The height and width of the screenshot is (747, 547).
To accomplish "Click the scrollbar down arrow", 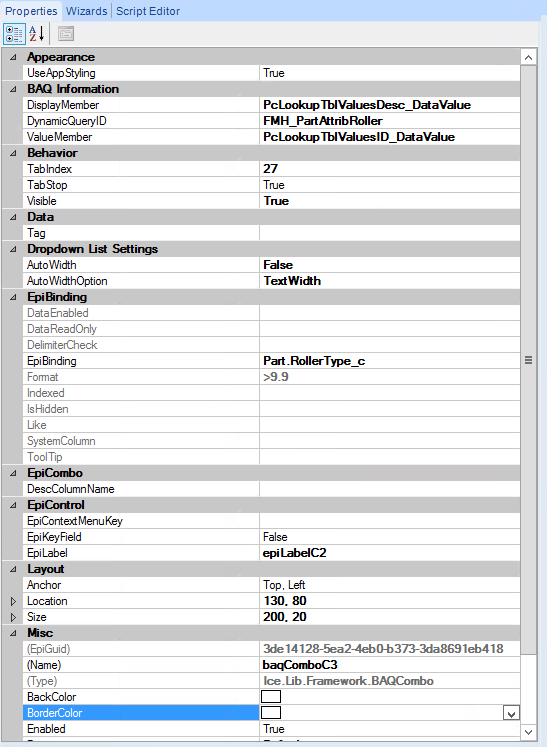I will click(528, 732).
